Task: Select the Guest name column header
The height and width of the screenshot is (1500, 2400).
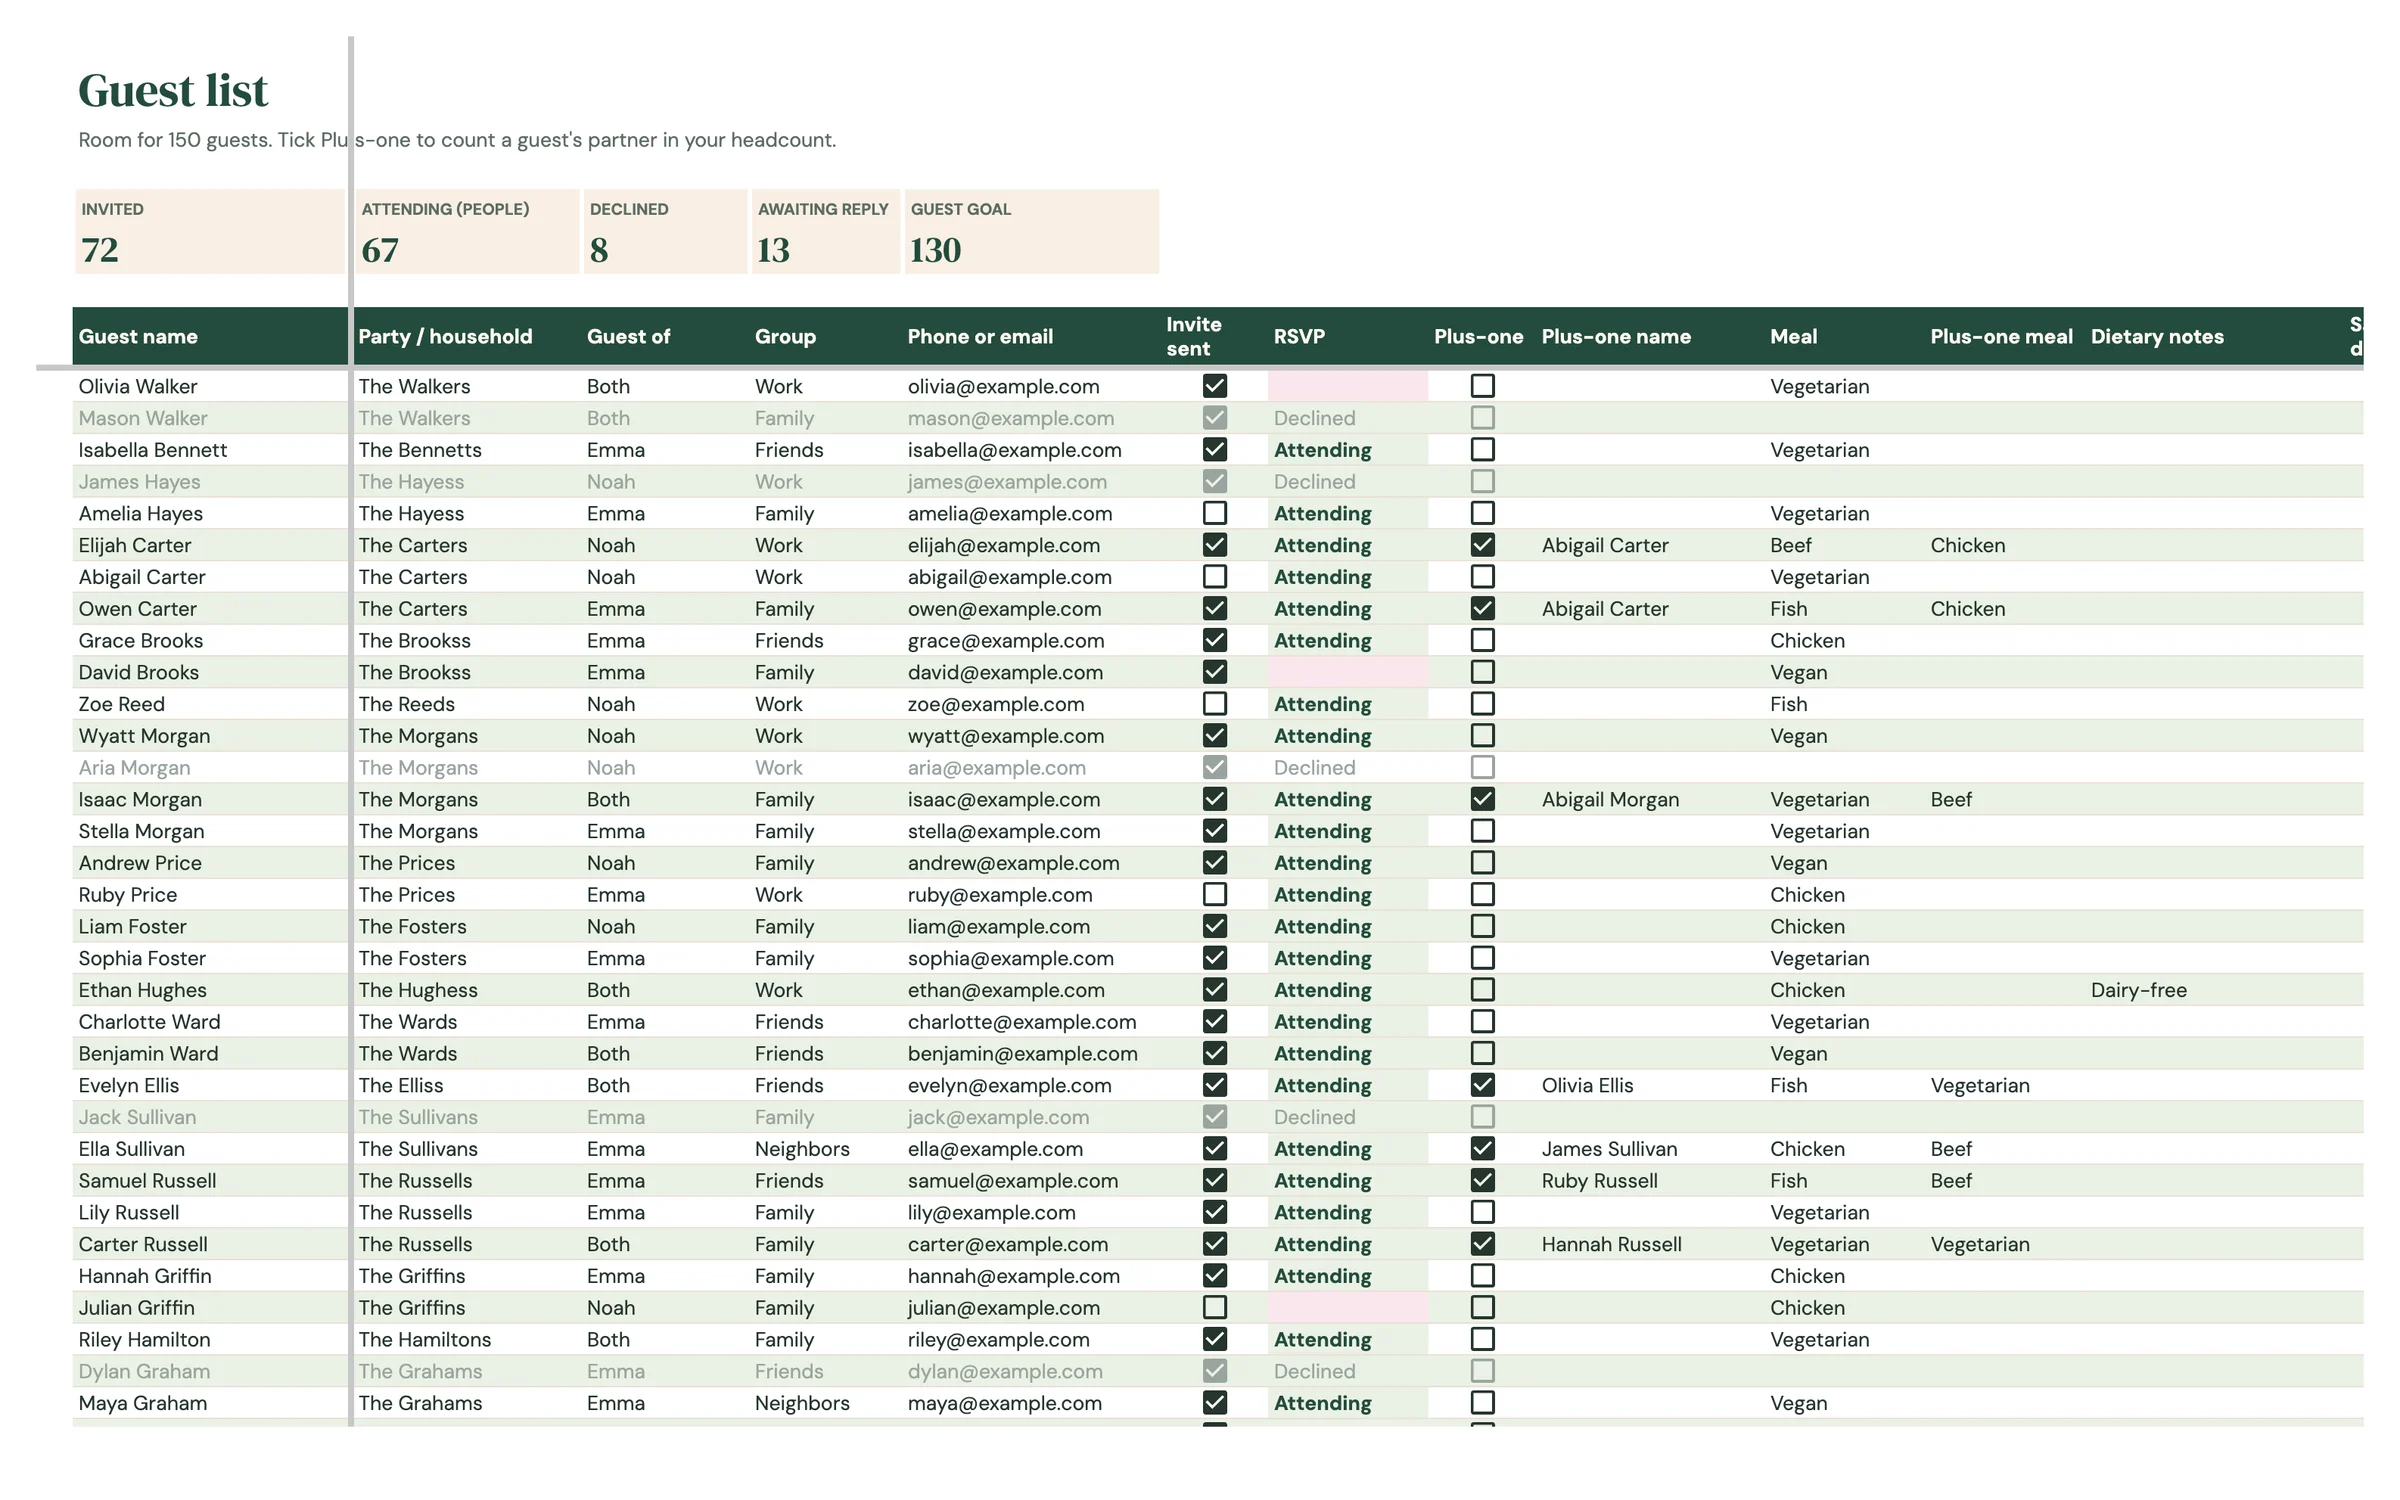Action: 210,337
